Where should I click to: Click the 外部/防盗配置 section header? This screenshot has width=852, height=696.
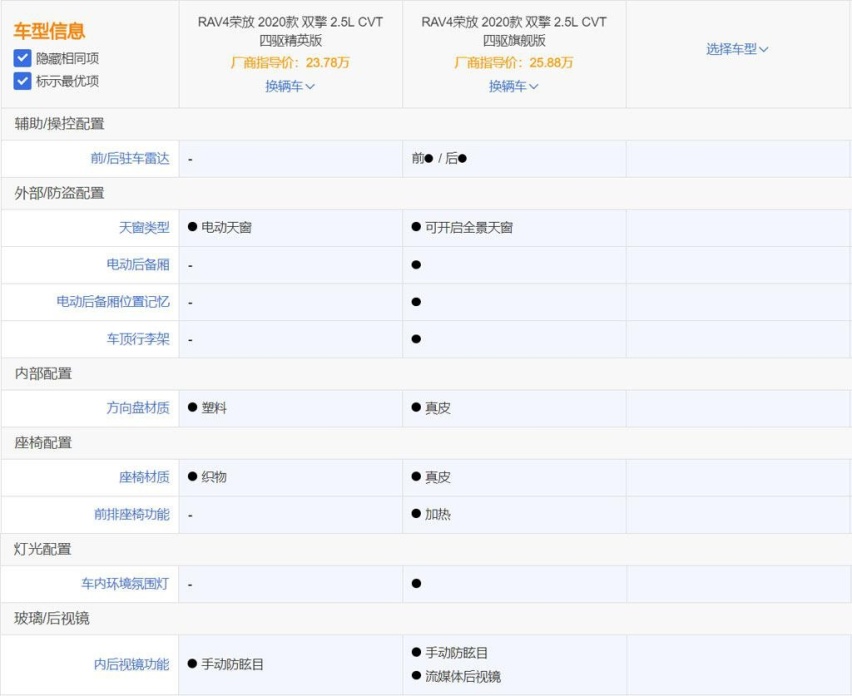pyautogui.click(x=59, y=193)
